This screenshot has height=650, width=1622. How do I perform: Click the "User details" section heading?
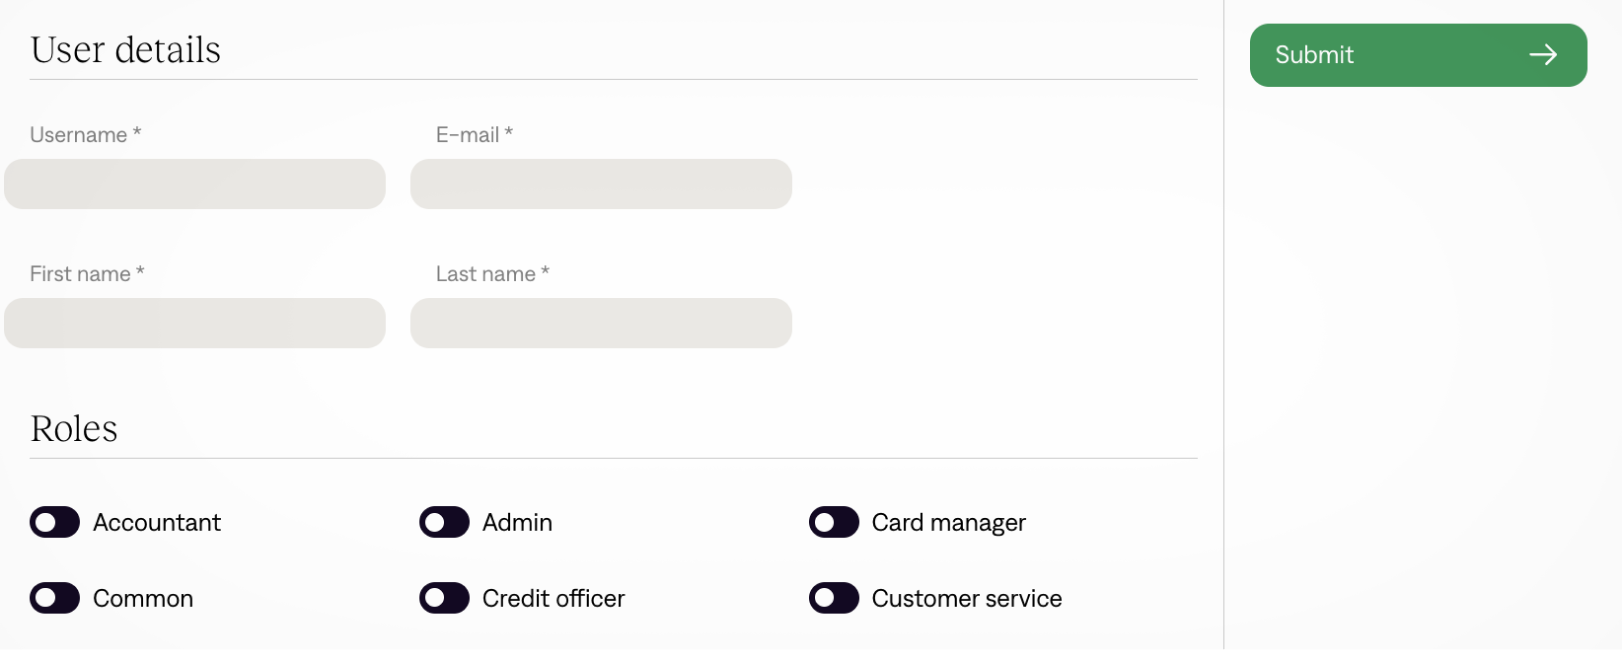click(126, 50)
